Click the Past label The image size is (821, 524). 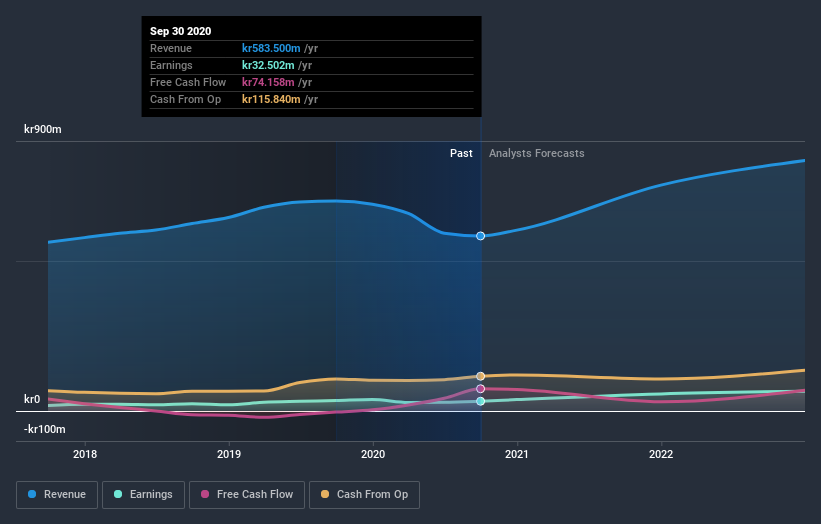(461, 153)
